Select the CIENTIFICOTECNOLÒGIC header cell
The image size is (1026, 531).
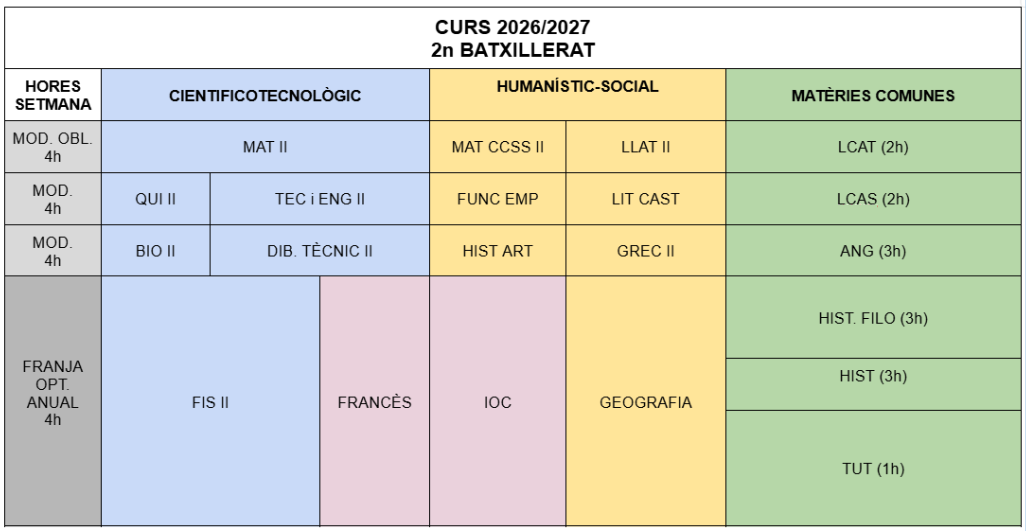(265, 96)
